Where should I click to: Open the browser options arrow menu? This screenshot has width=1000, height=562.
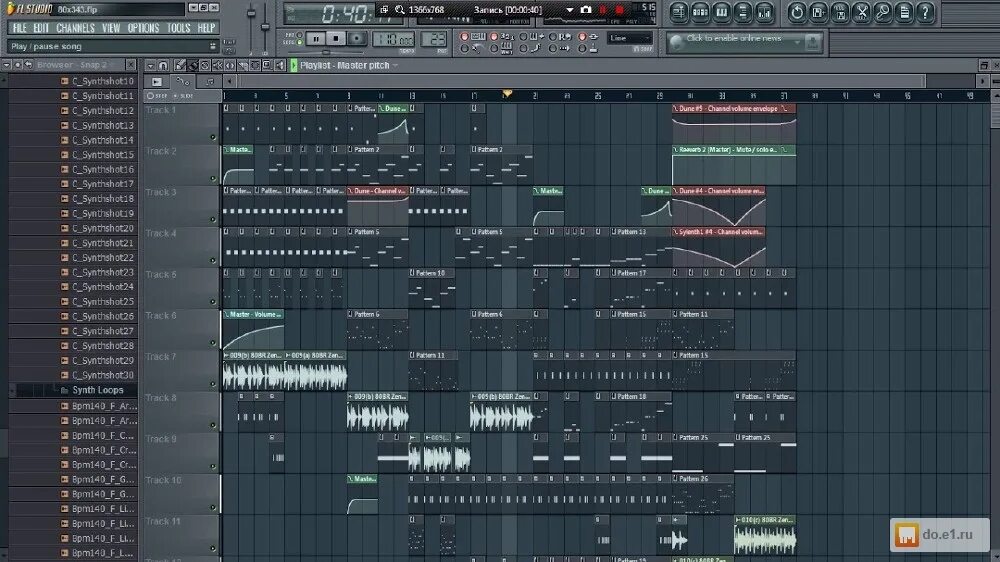(6, 65)
